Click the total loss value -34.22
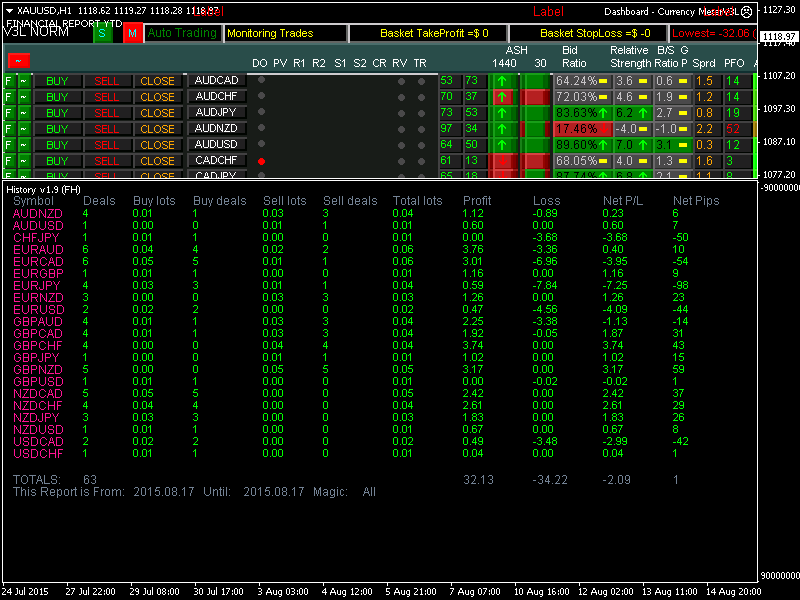This screenshot has width=800, height=600. pos(549,480)
